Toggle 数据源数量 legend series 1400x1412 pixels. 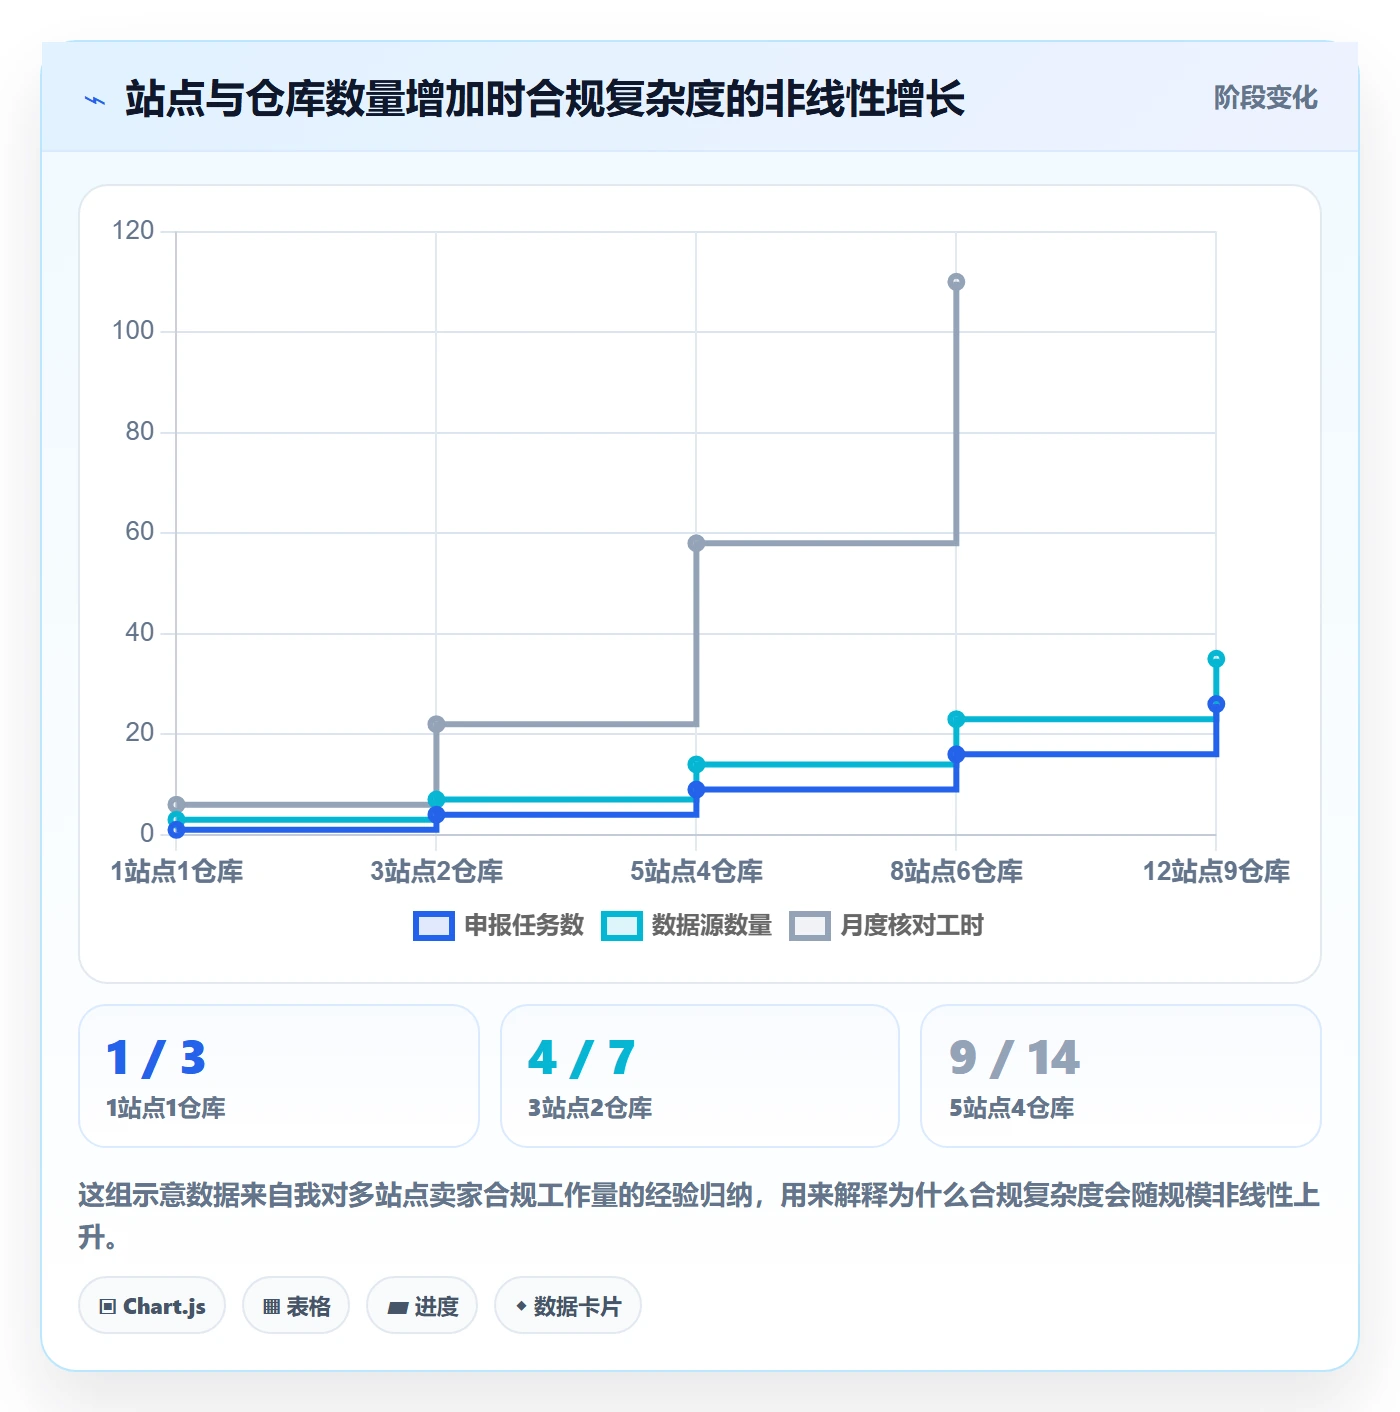(x=687, y=926)
